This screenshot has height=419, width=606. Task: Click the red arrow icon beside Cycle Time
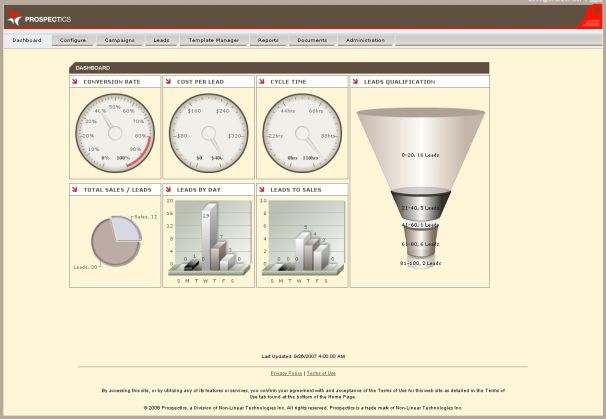pyautogui.click(x=262, y=81)
